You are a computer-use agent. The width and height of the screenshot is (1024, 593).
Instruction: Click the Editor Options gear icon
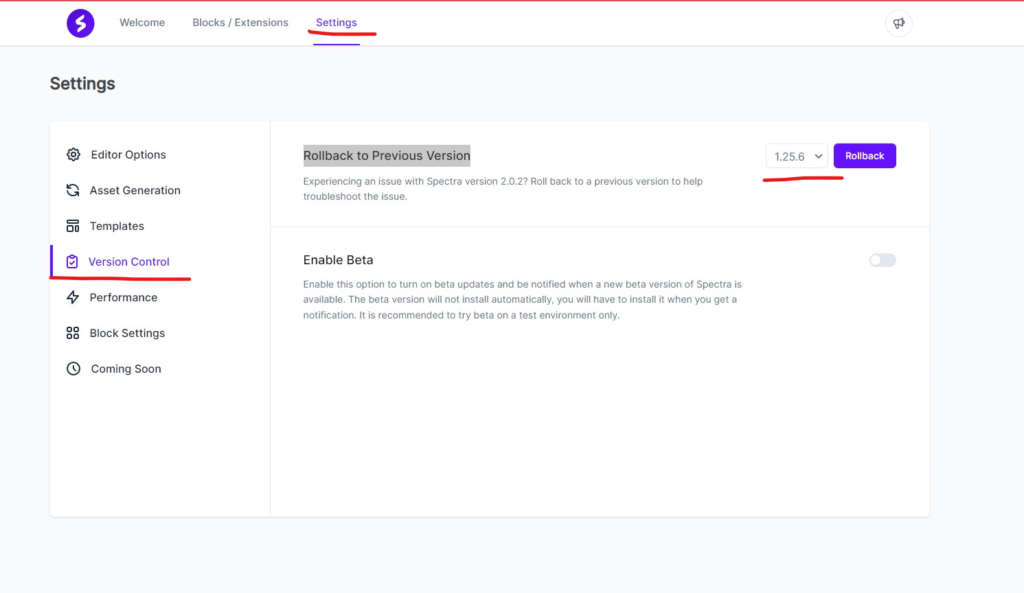tap(73, 155)
